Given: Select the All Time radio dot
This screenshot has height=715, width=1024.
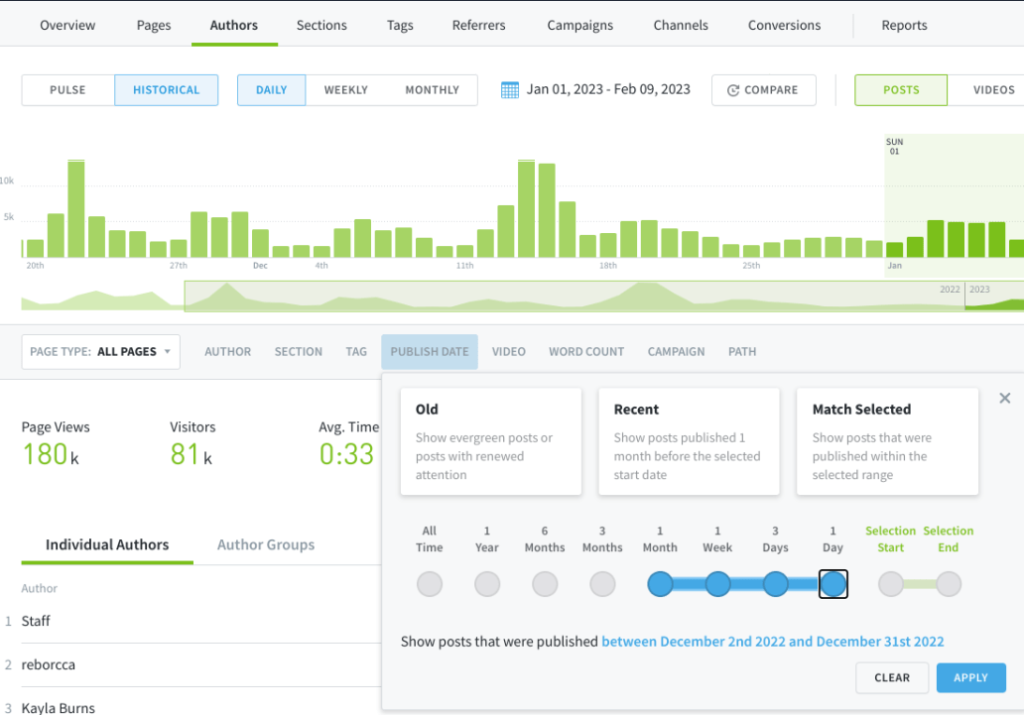Looking at the screenshot, I should click(x=429, y=584).
